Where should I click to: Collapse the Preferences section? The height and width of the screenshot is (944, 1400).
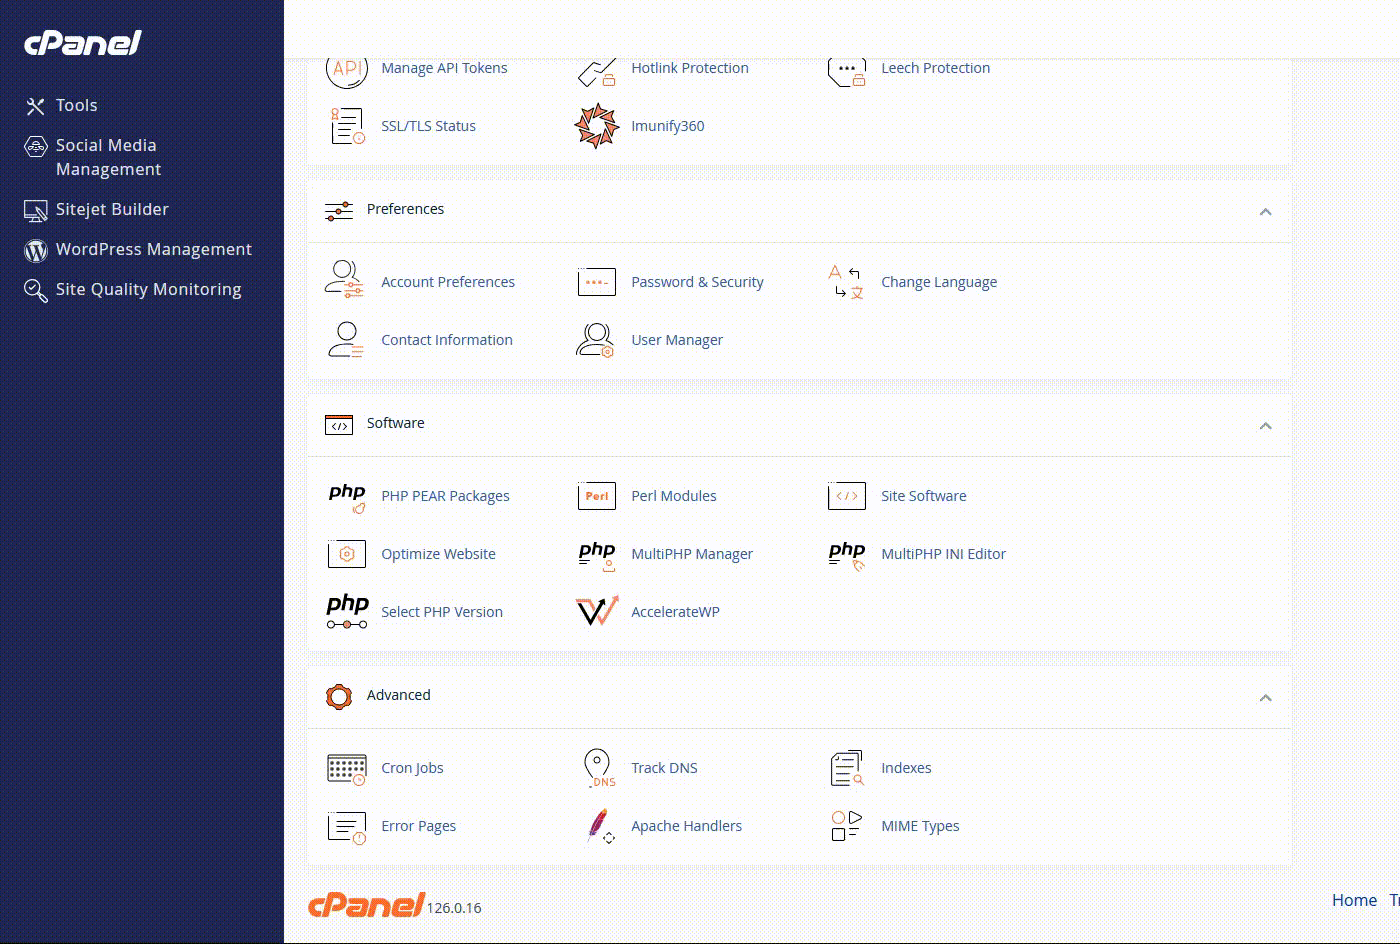[x=1265, y=212]
